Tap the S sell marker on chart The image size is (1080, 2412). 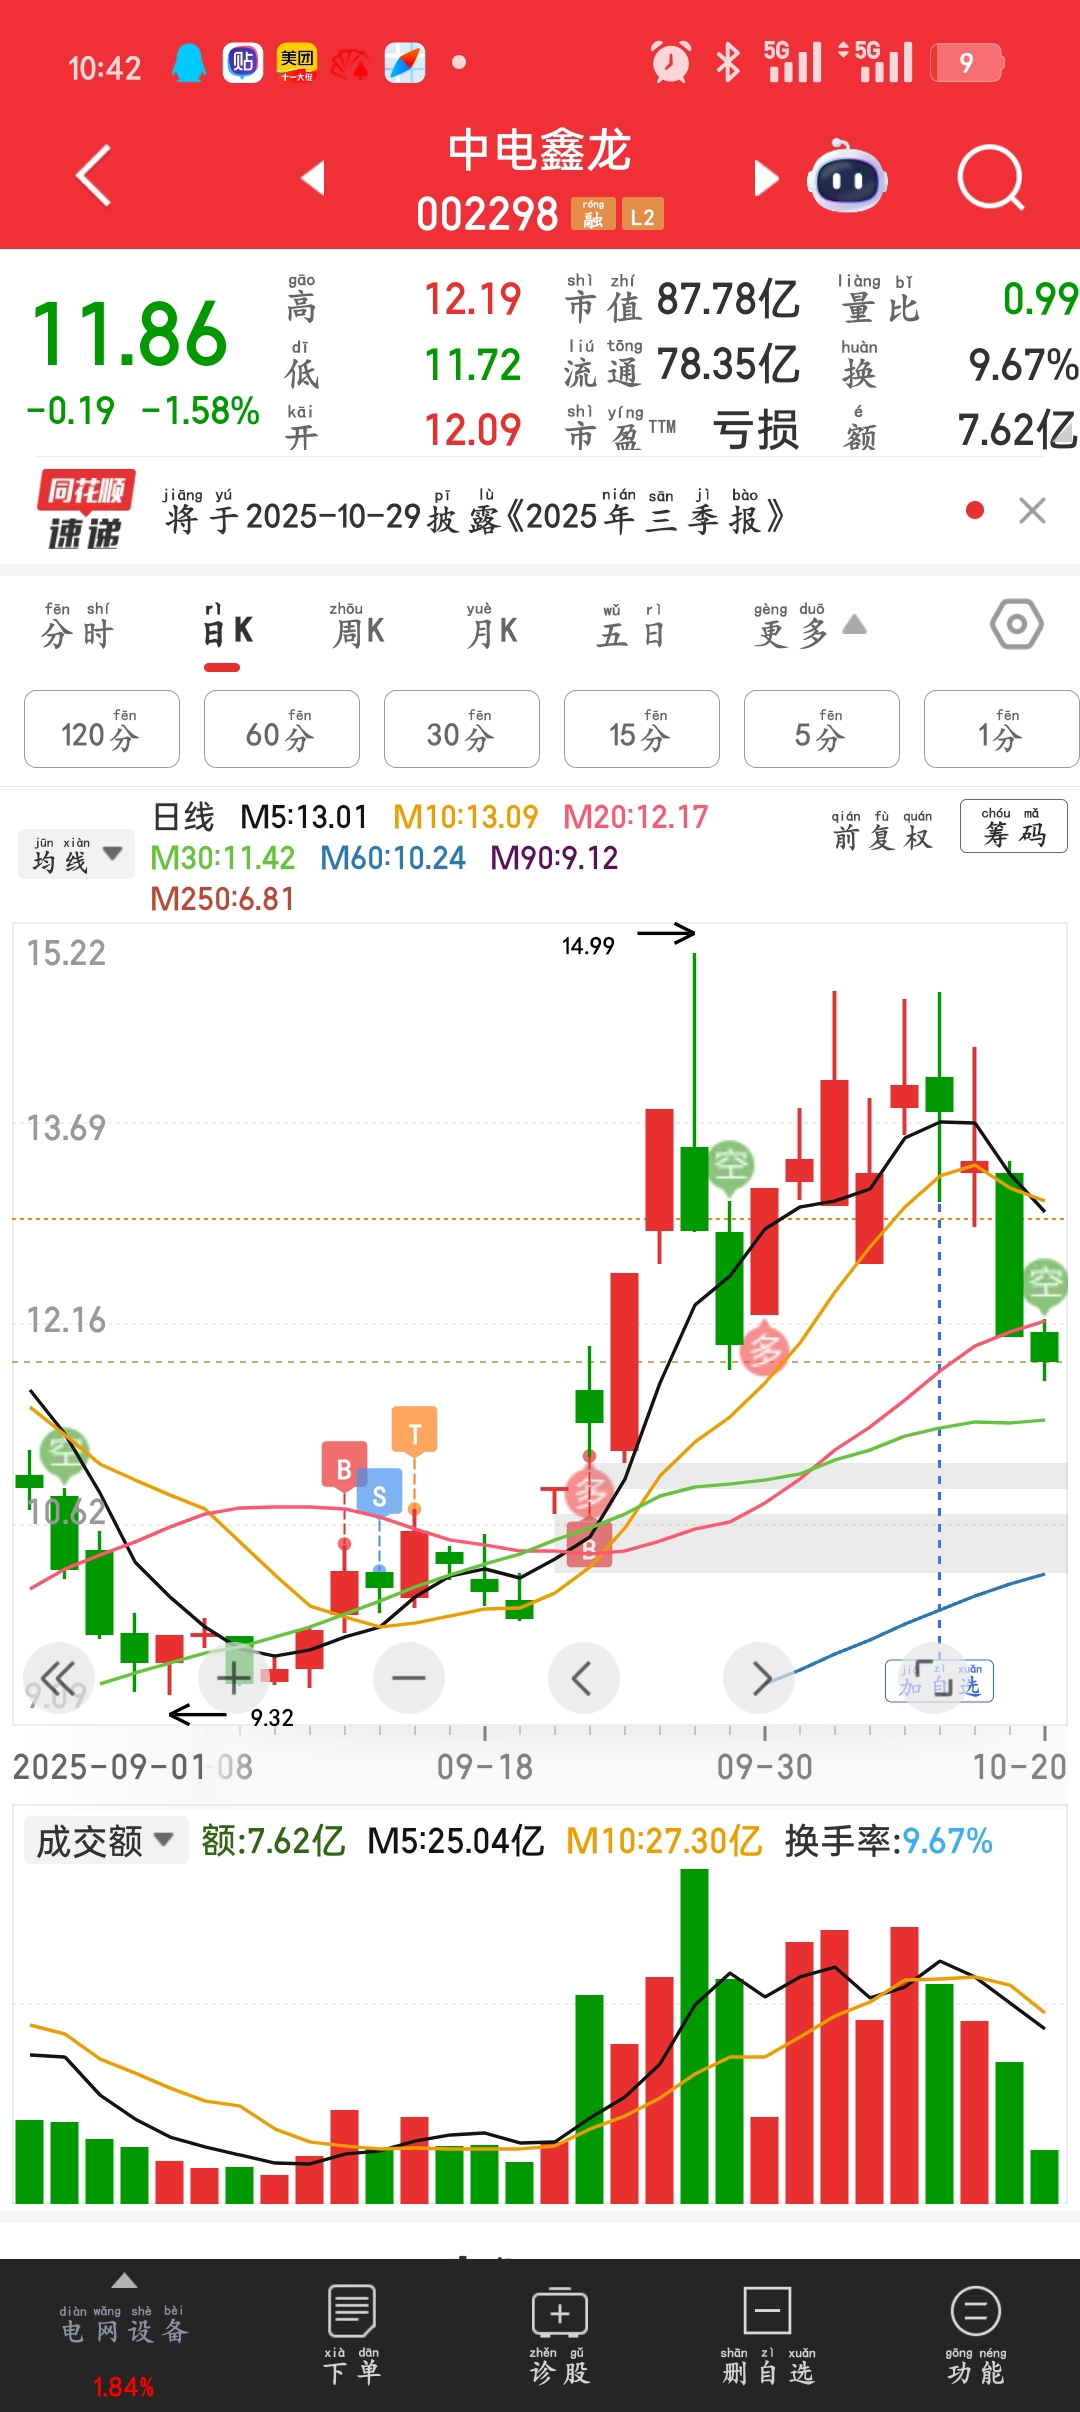(379, 1494)
